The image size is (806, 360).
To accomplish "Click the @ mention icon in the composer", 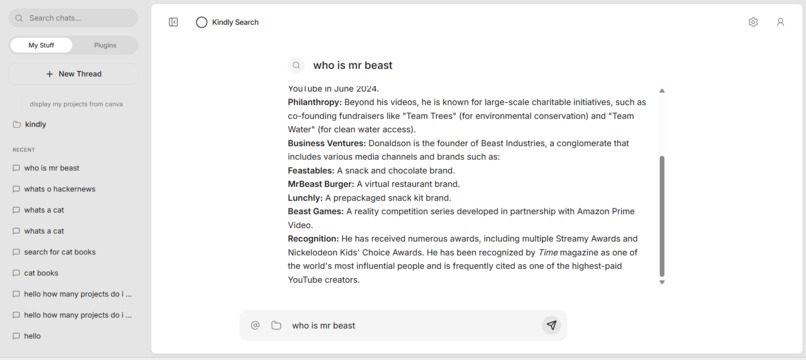I will point(255,325).
